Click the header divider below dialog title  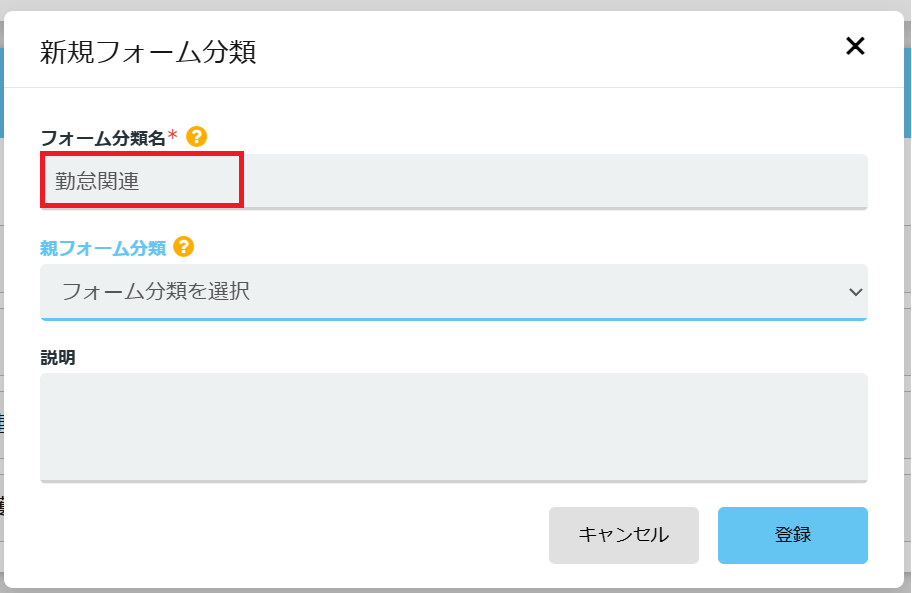454,88
